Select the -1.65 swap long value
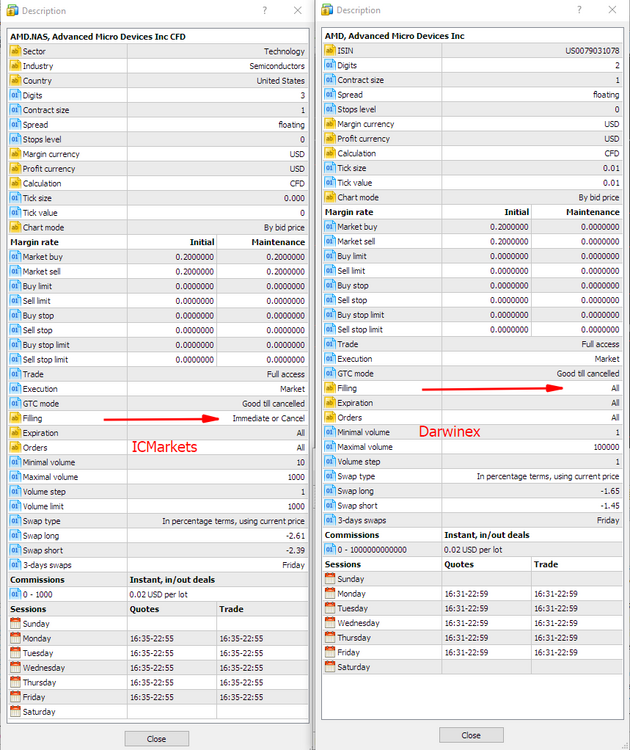This screenshot has height=750, width=630. point(610,491)
